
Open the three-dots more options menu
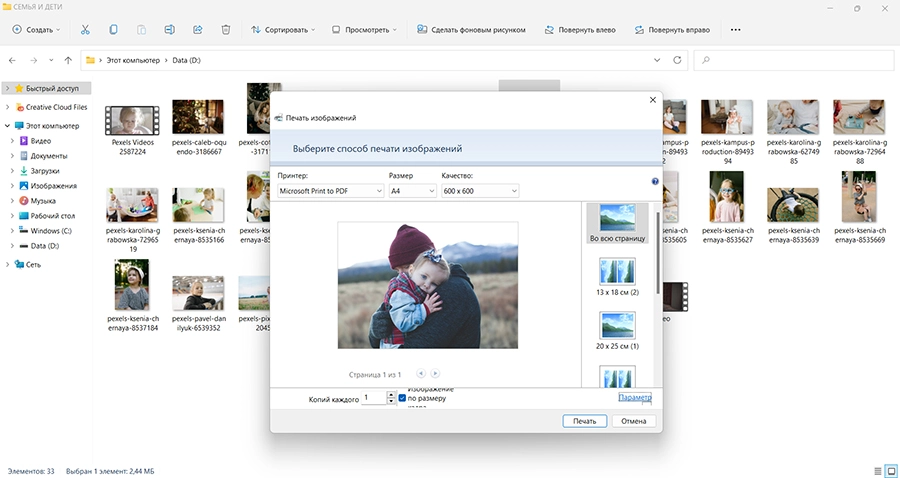pyautogui.click(x=736, y=30)
